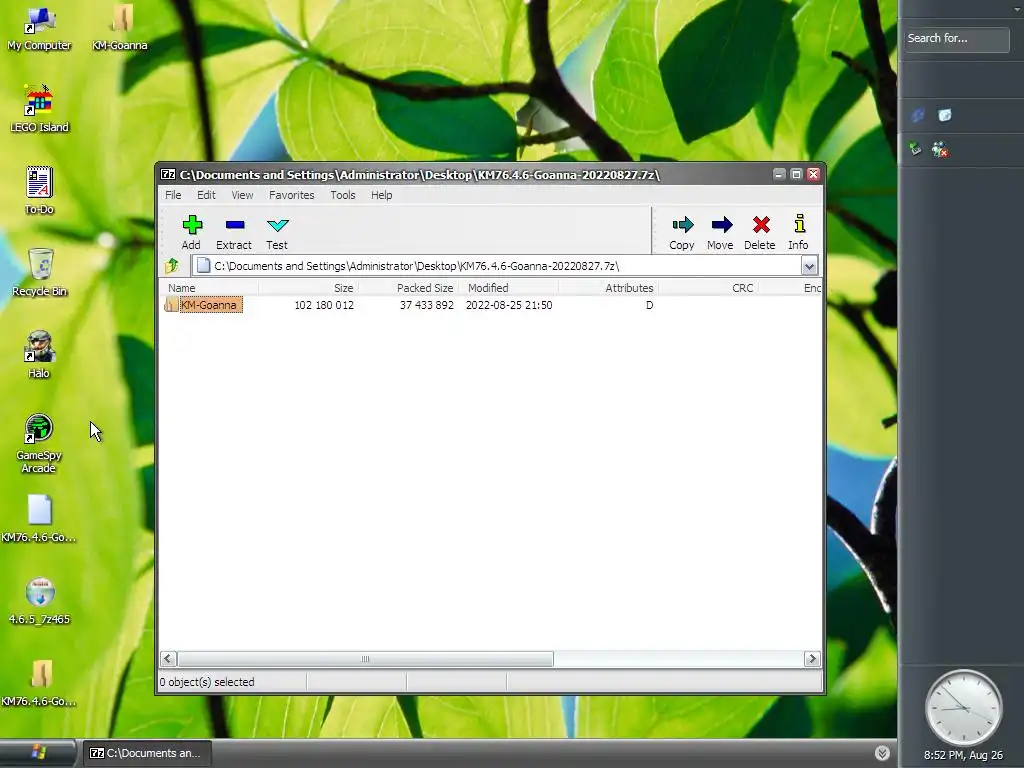Click the red Delete X icon

(x=761, y=225)
